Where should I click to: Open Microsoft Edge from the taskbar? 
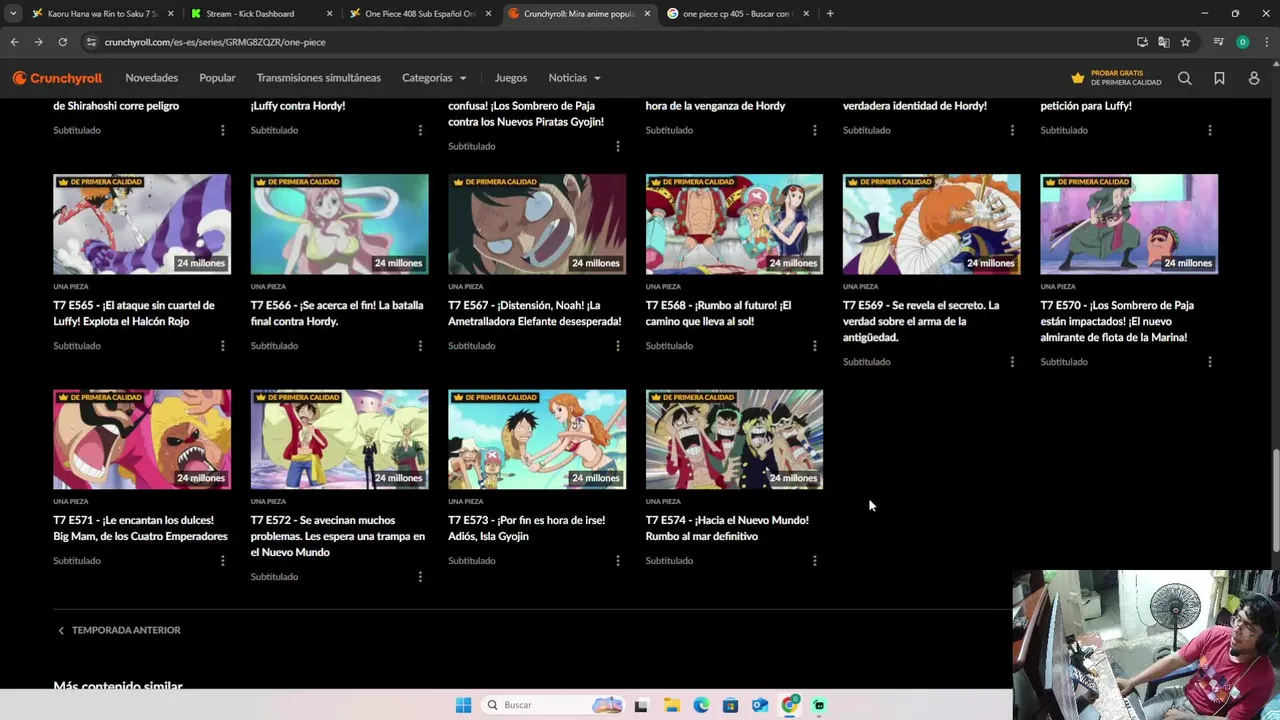[x=701, y=705]
